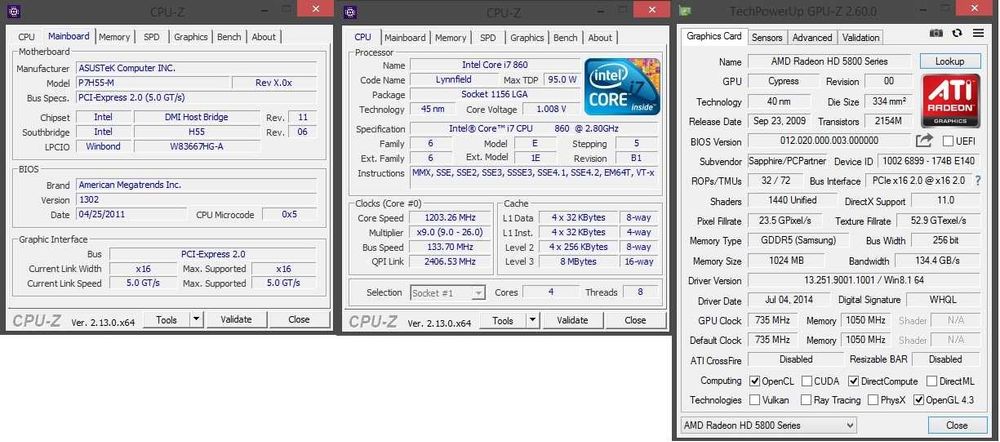
Task: Click the BIOS Date value 04/25/2011
Action: point(131,214)
